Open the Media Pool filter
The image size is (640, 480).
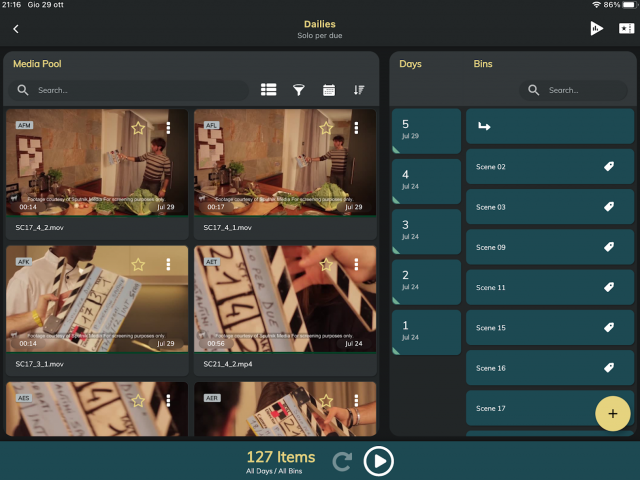point(298,90)
